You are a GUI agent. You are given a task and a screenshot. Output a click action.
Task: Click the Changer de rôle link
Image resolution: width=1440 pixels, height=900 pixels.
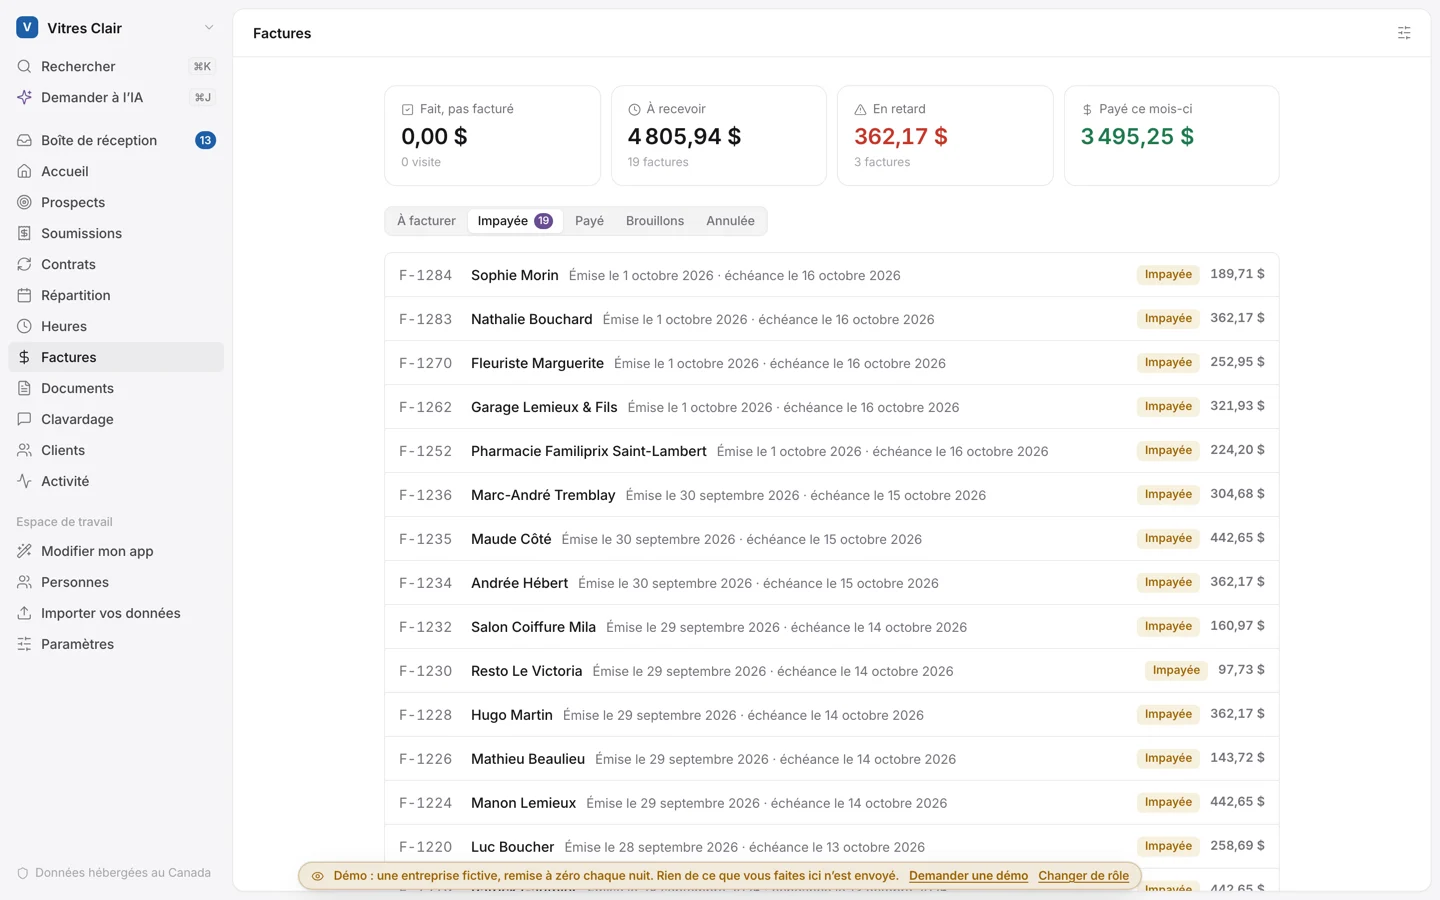[1083, 876]
